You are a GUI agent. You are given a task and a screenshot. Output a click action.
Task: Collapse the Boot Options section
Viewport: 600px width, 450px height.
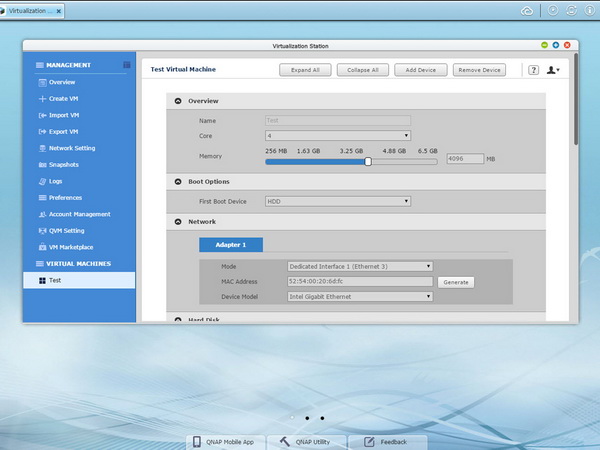click(x=178, y=182)
